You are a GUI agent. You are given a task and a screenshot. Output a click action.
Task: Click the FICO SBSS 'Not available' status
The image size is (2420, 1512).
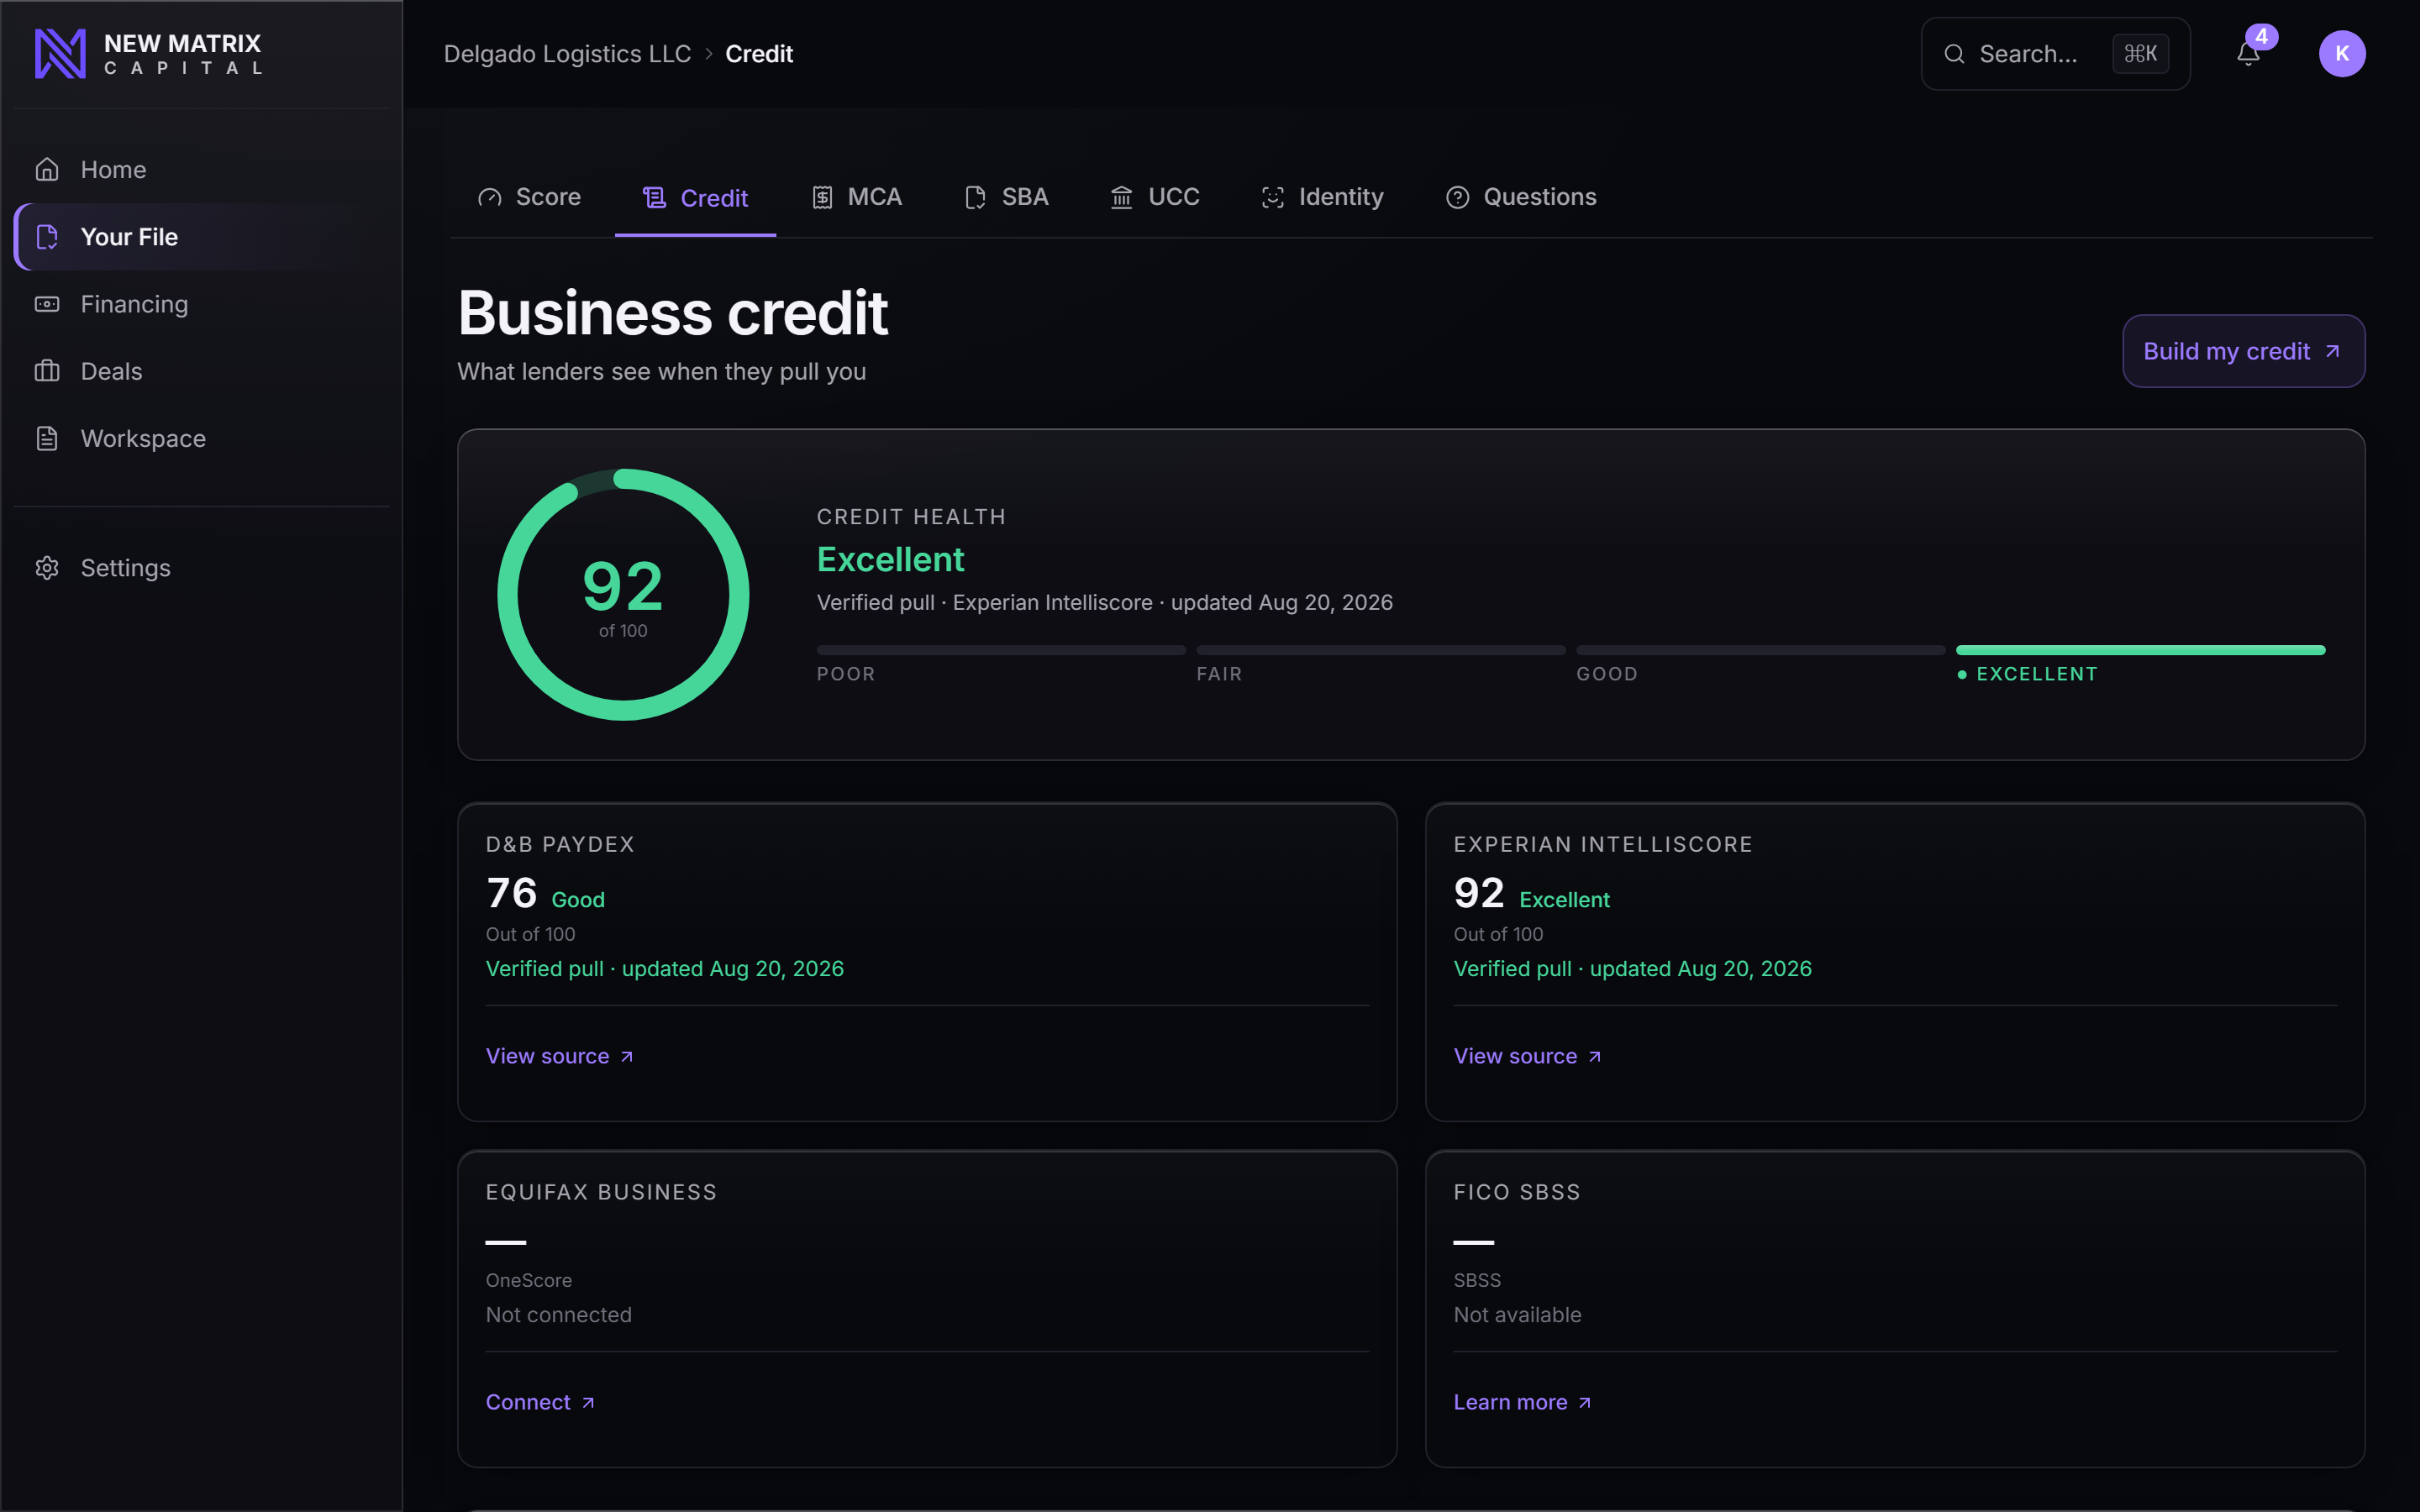coord(1517,1315)
